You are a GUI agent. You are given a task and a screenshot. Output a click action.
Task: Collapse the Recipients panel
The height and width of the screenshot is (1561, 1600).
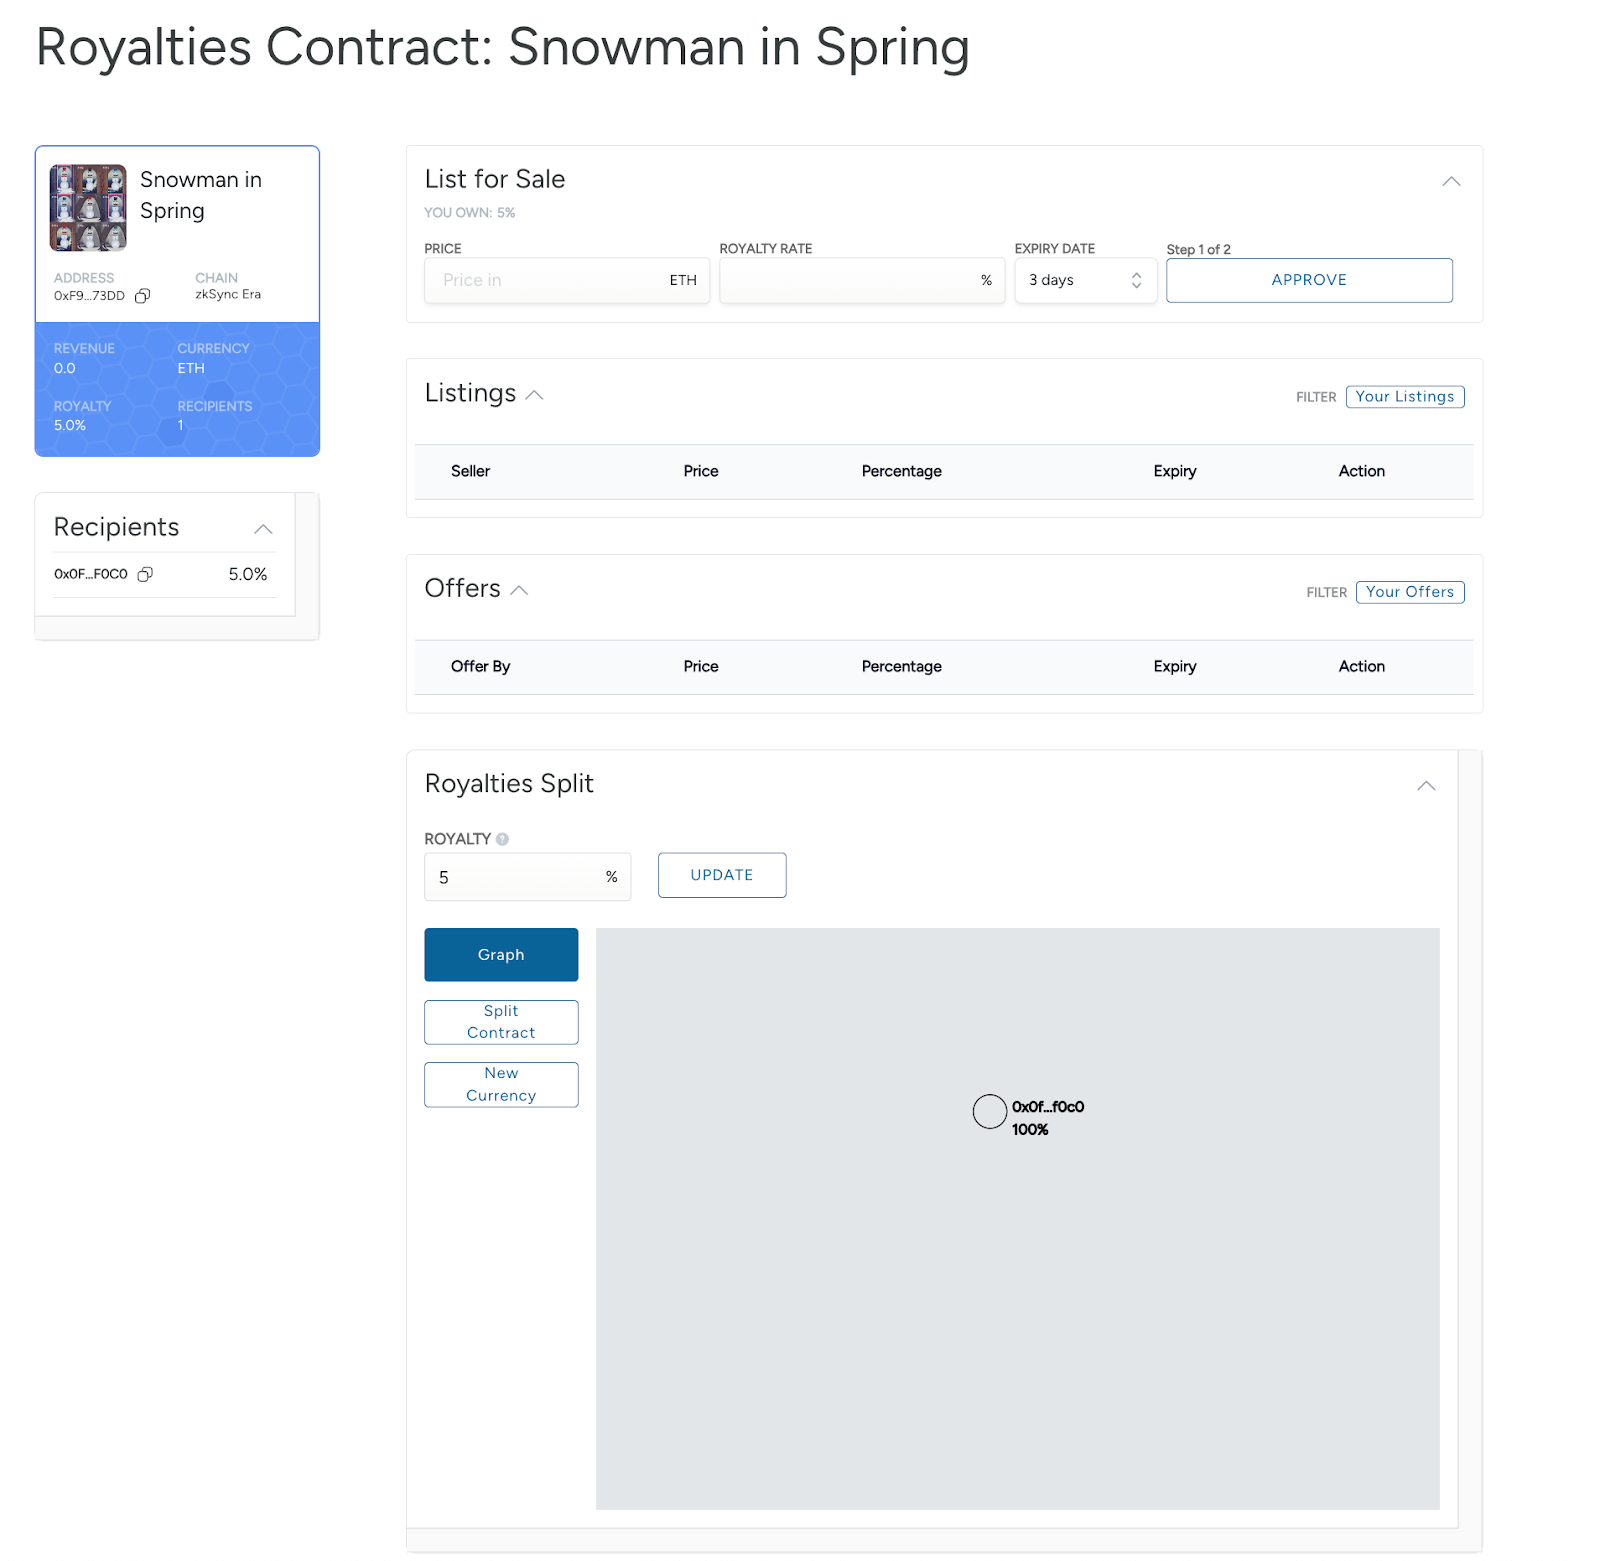[263, 529]
